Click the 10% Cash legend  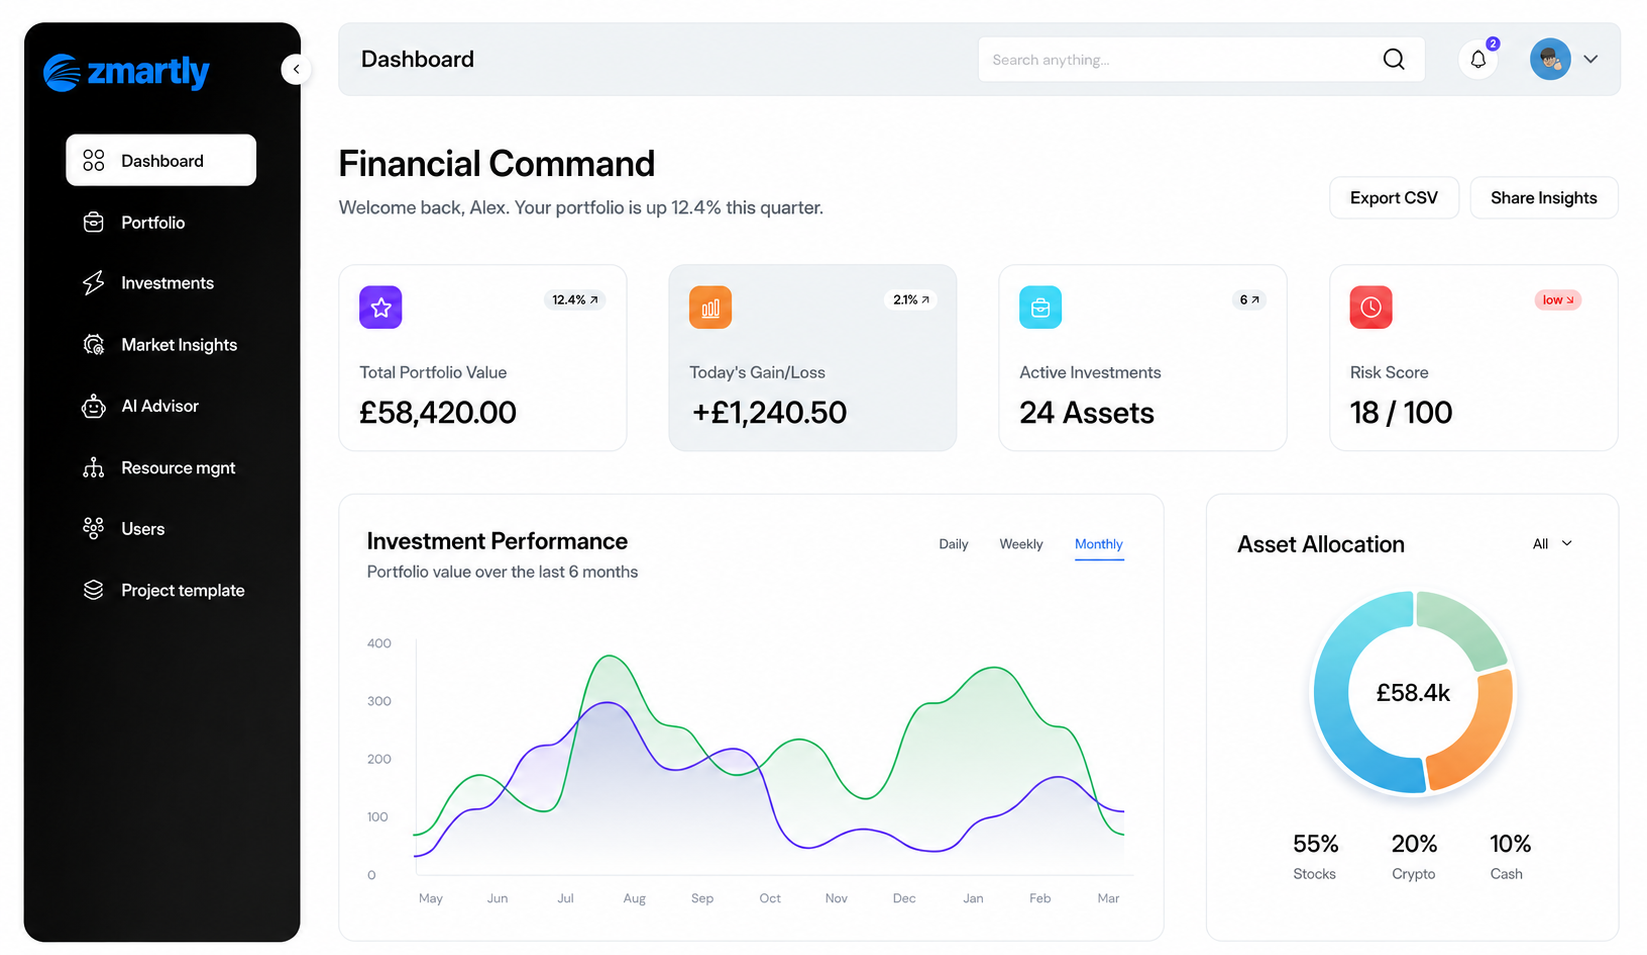tap(1509, 857)
